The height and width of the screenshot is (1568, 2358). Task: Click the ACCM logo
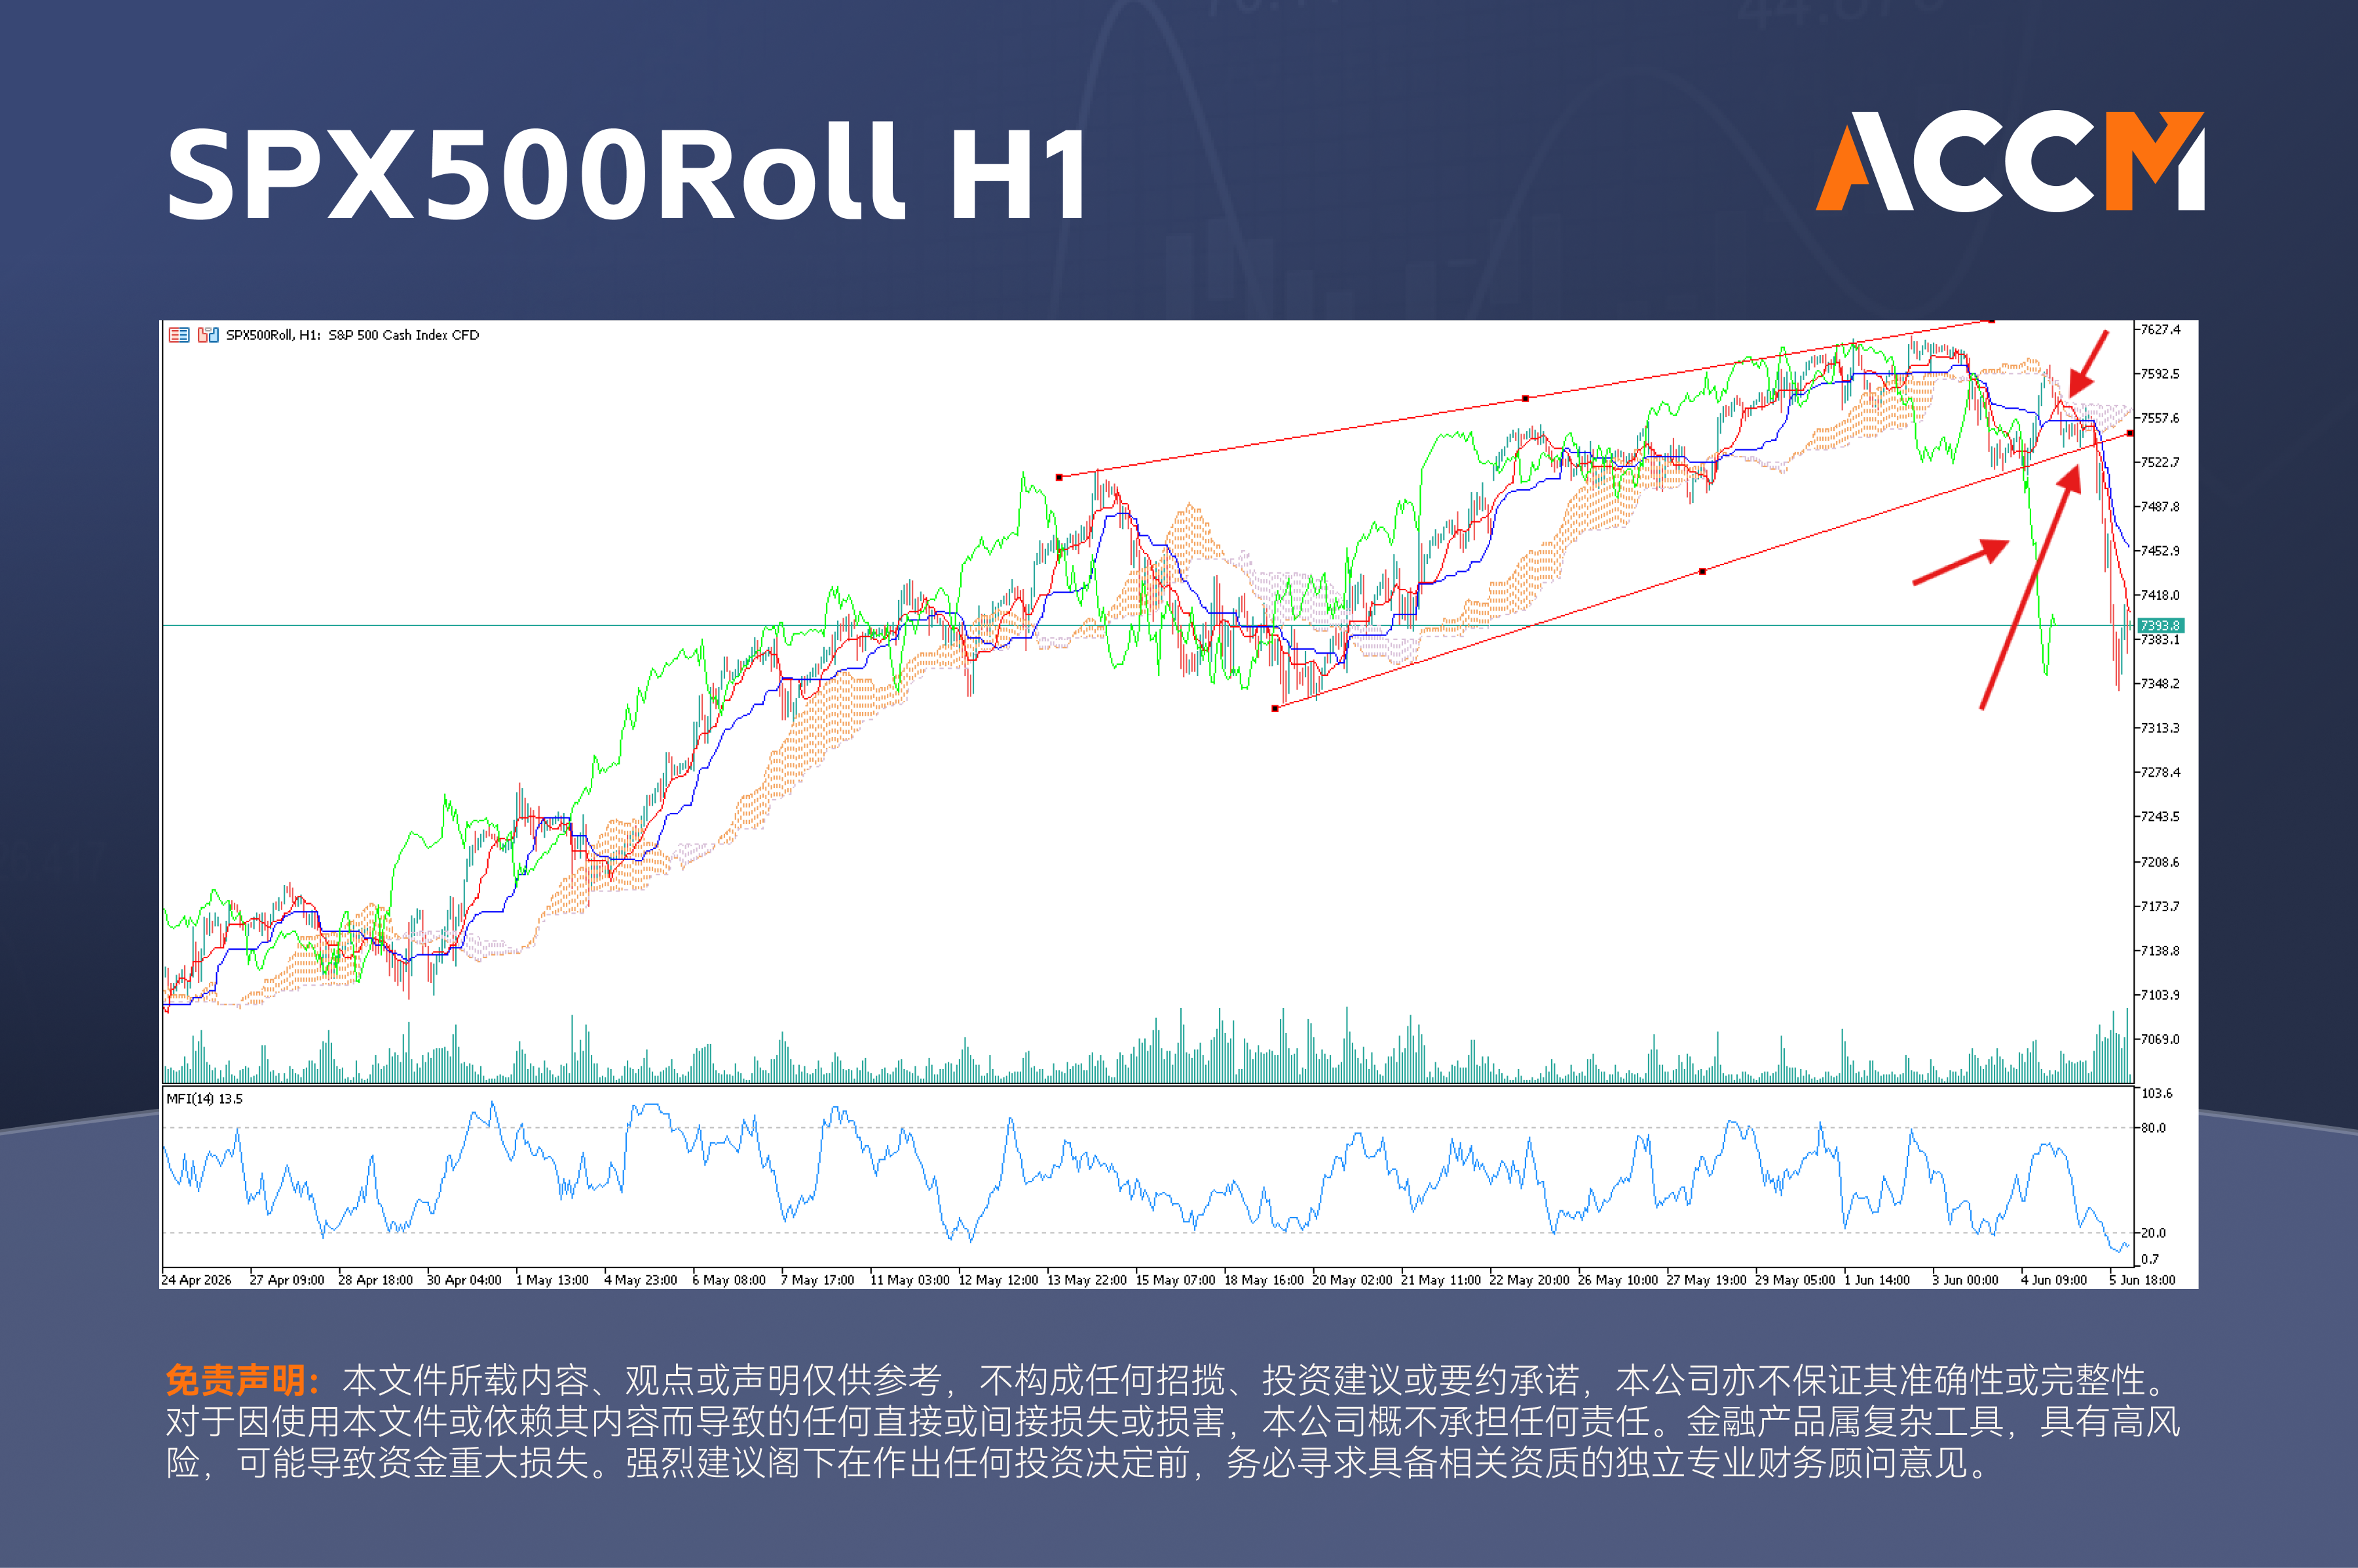point(2010,161)
